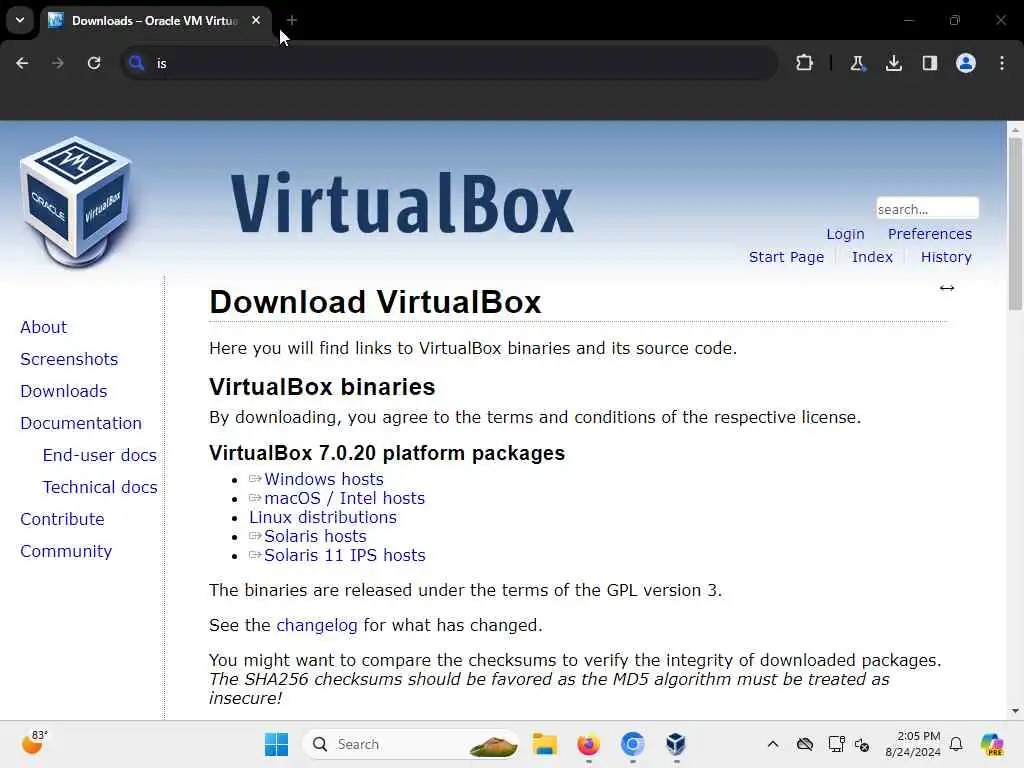The height and width of the screenshot is (768, 1024).
Task: Go back with the browser back arrow
Action: coord(22,63)
